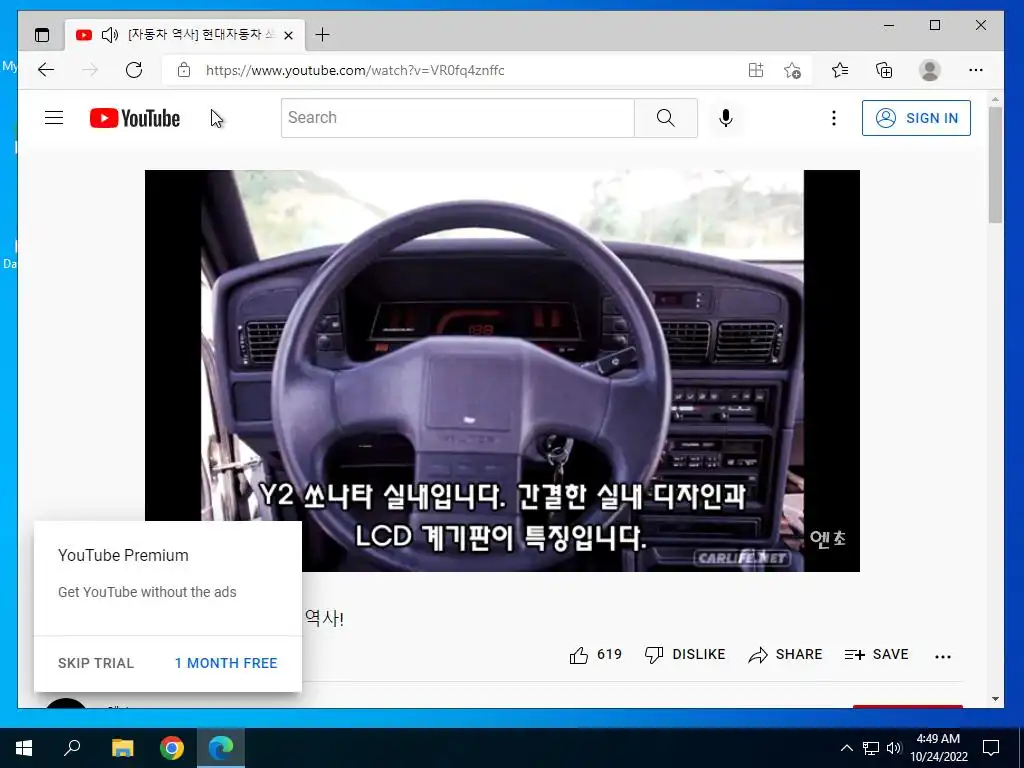This screenshot has height=768, width=1024.
Task: View site information lock icon
Action: pos(184,70)
